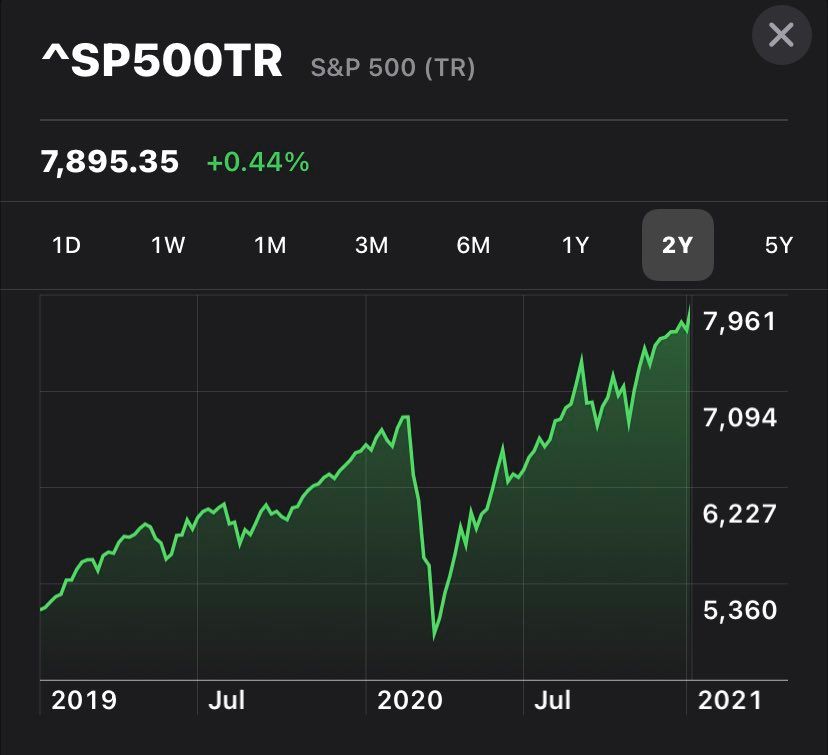This screenshot has height=755, width=828.
Task: Click the selected 2Y range tab
Action: point(677,245)
